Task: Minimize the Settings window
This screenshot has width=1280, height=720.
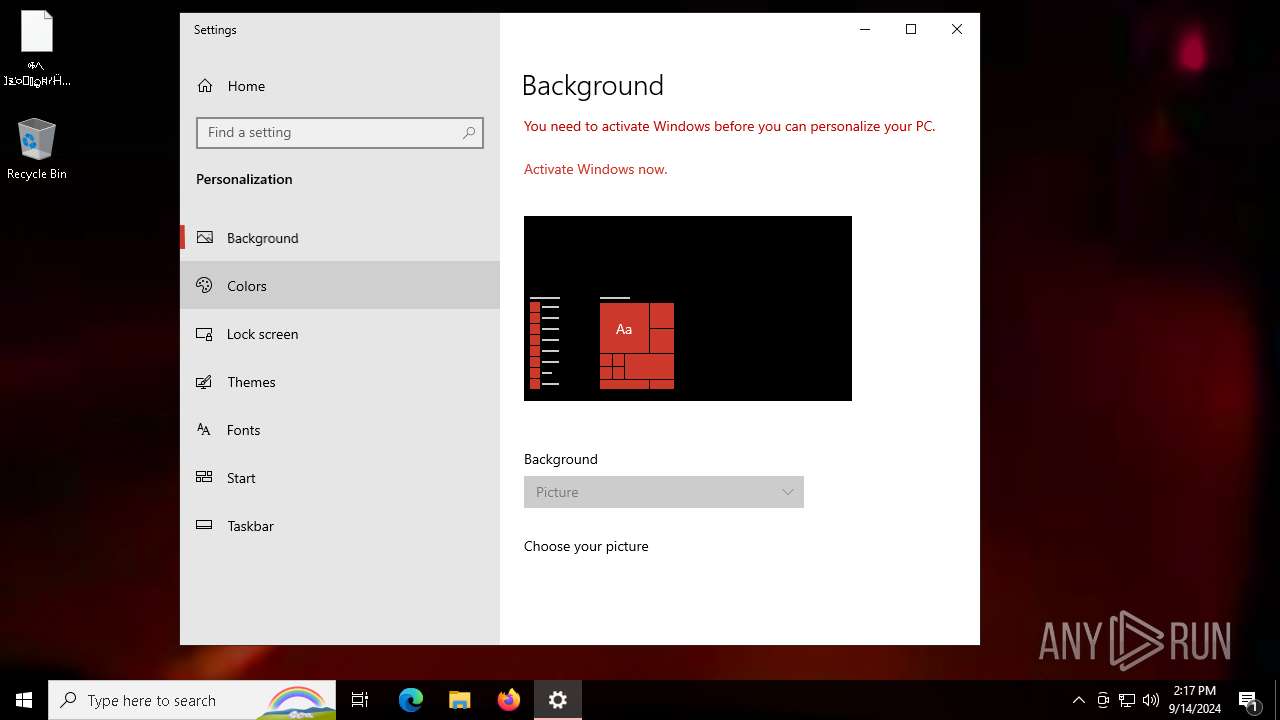Action: pyautogui.click(x=865, y=29)
